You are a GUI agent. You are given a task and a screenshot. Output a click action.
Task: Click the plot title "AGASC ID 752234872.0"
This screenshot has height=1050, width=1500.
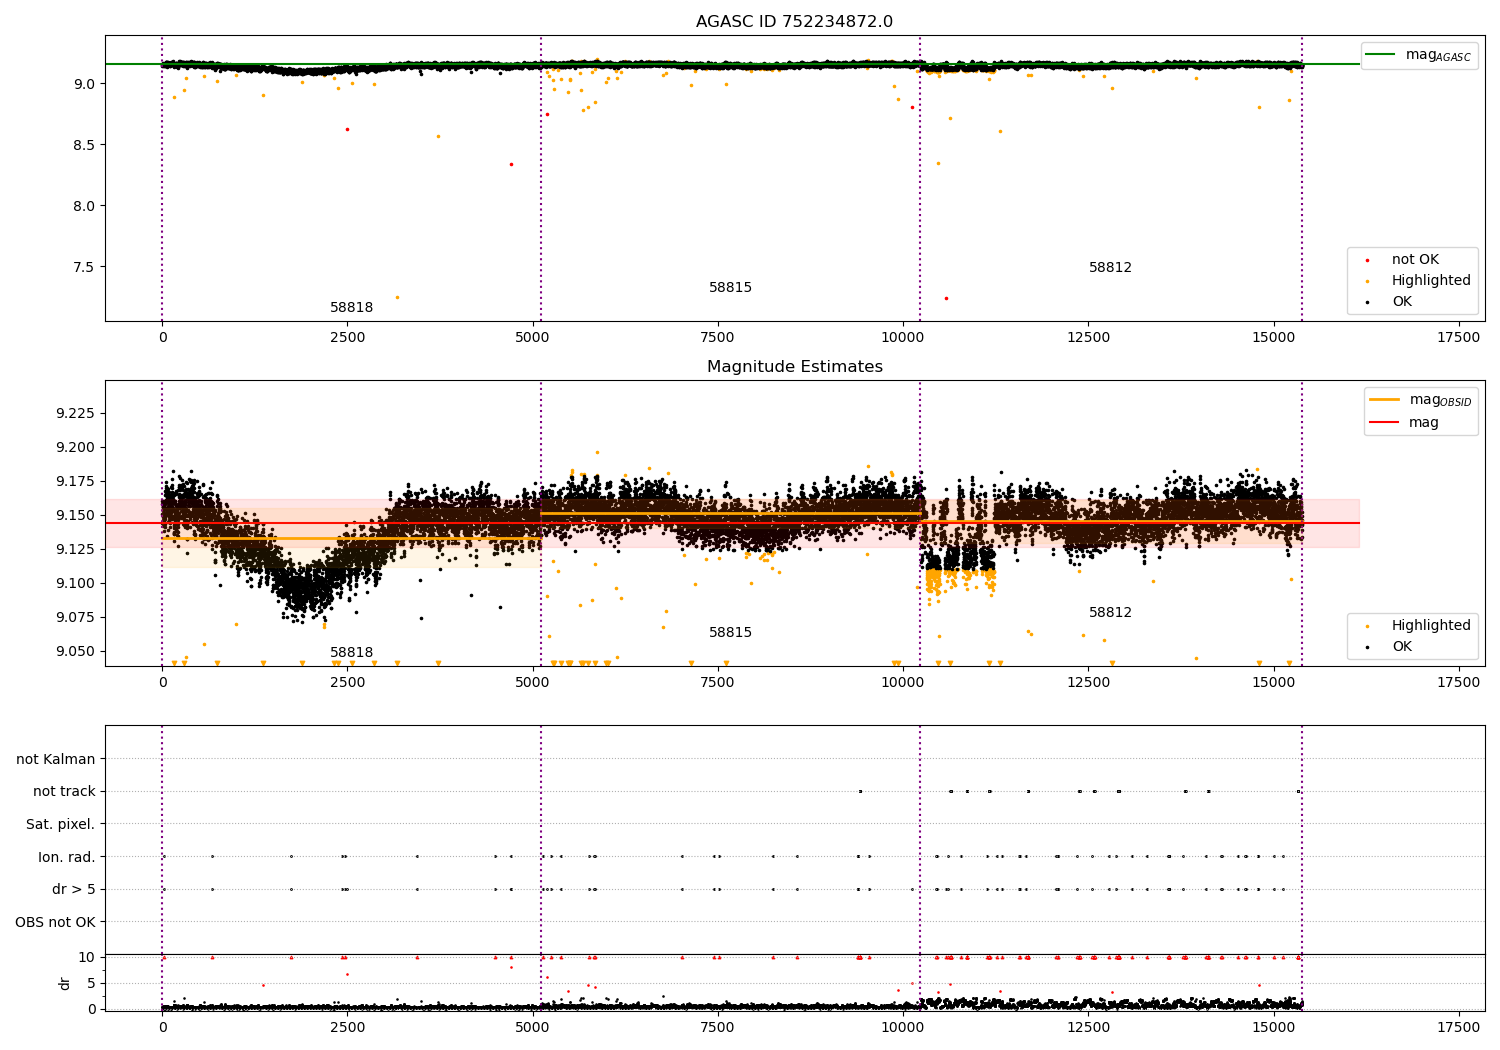coord(794,22)
